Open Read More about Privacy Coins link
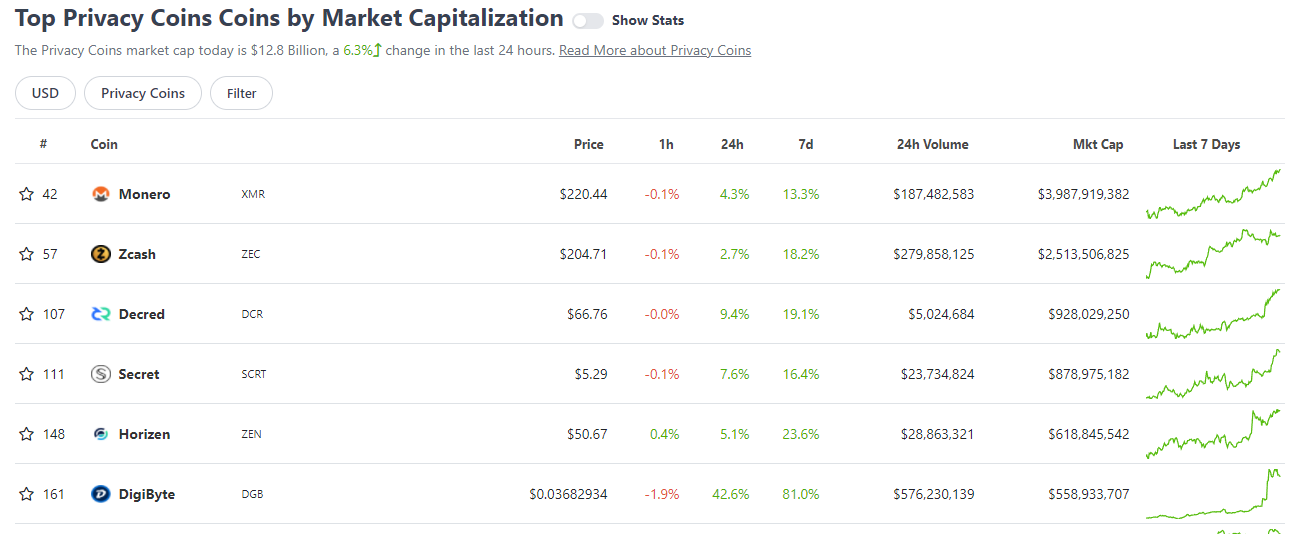Viewport: 1309px width, 534px height. pyautogui.click(x=655, y=50)
